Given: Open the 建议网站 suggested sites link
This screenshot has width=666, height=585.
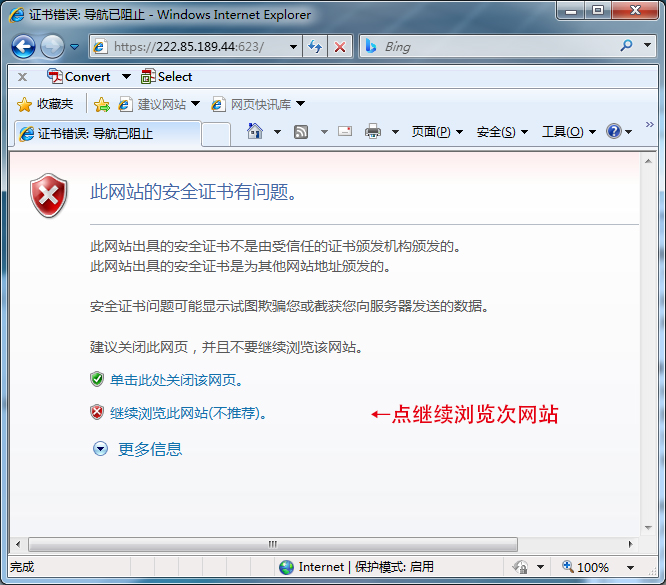Looking at the screenshot, I should coord(158,104).
